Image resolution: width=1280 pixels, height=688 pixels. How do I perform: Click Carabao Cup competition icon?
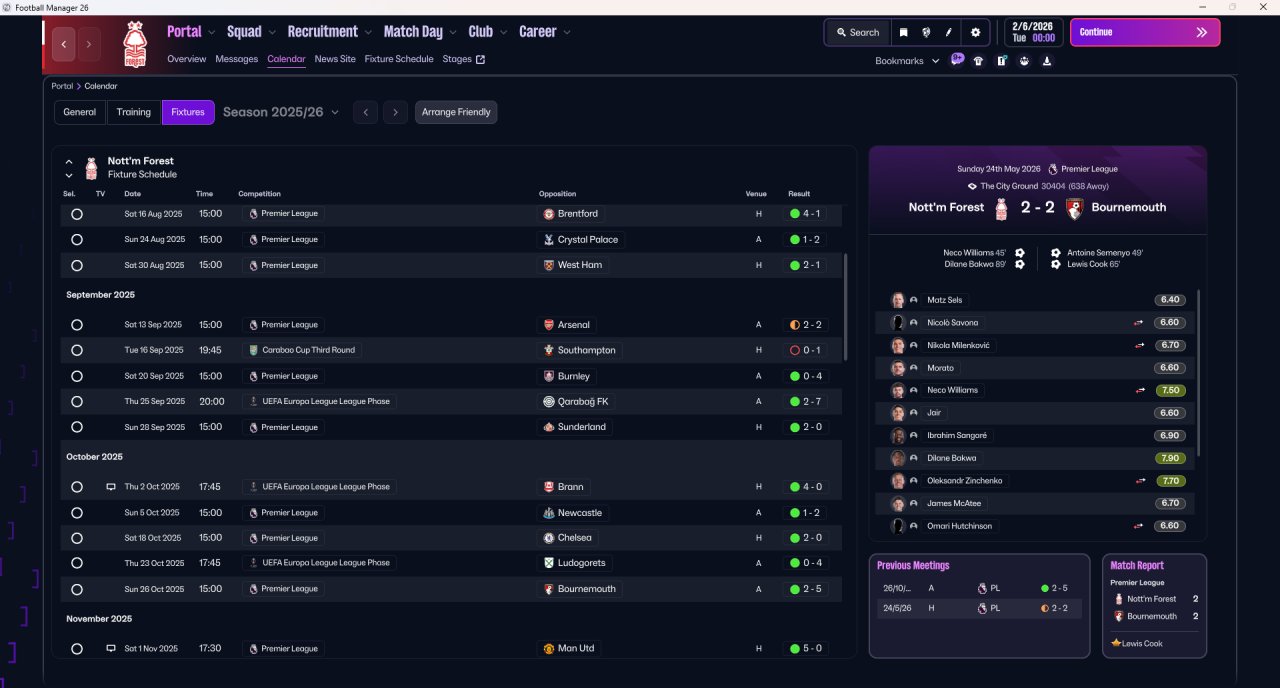(254, 351)
